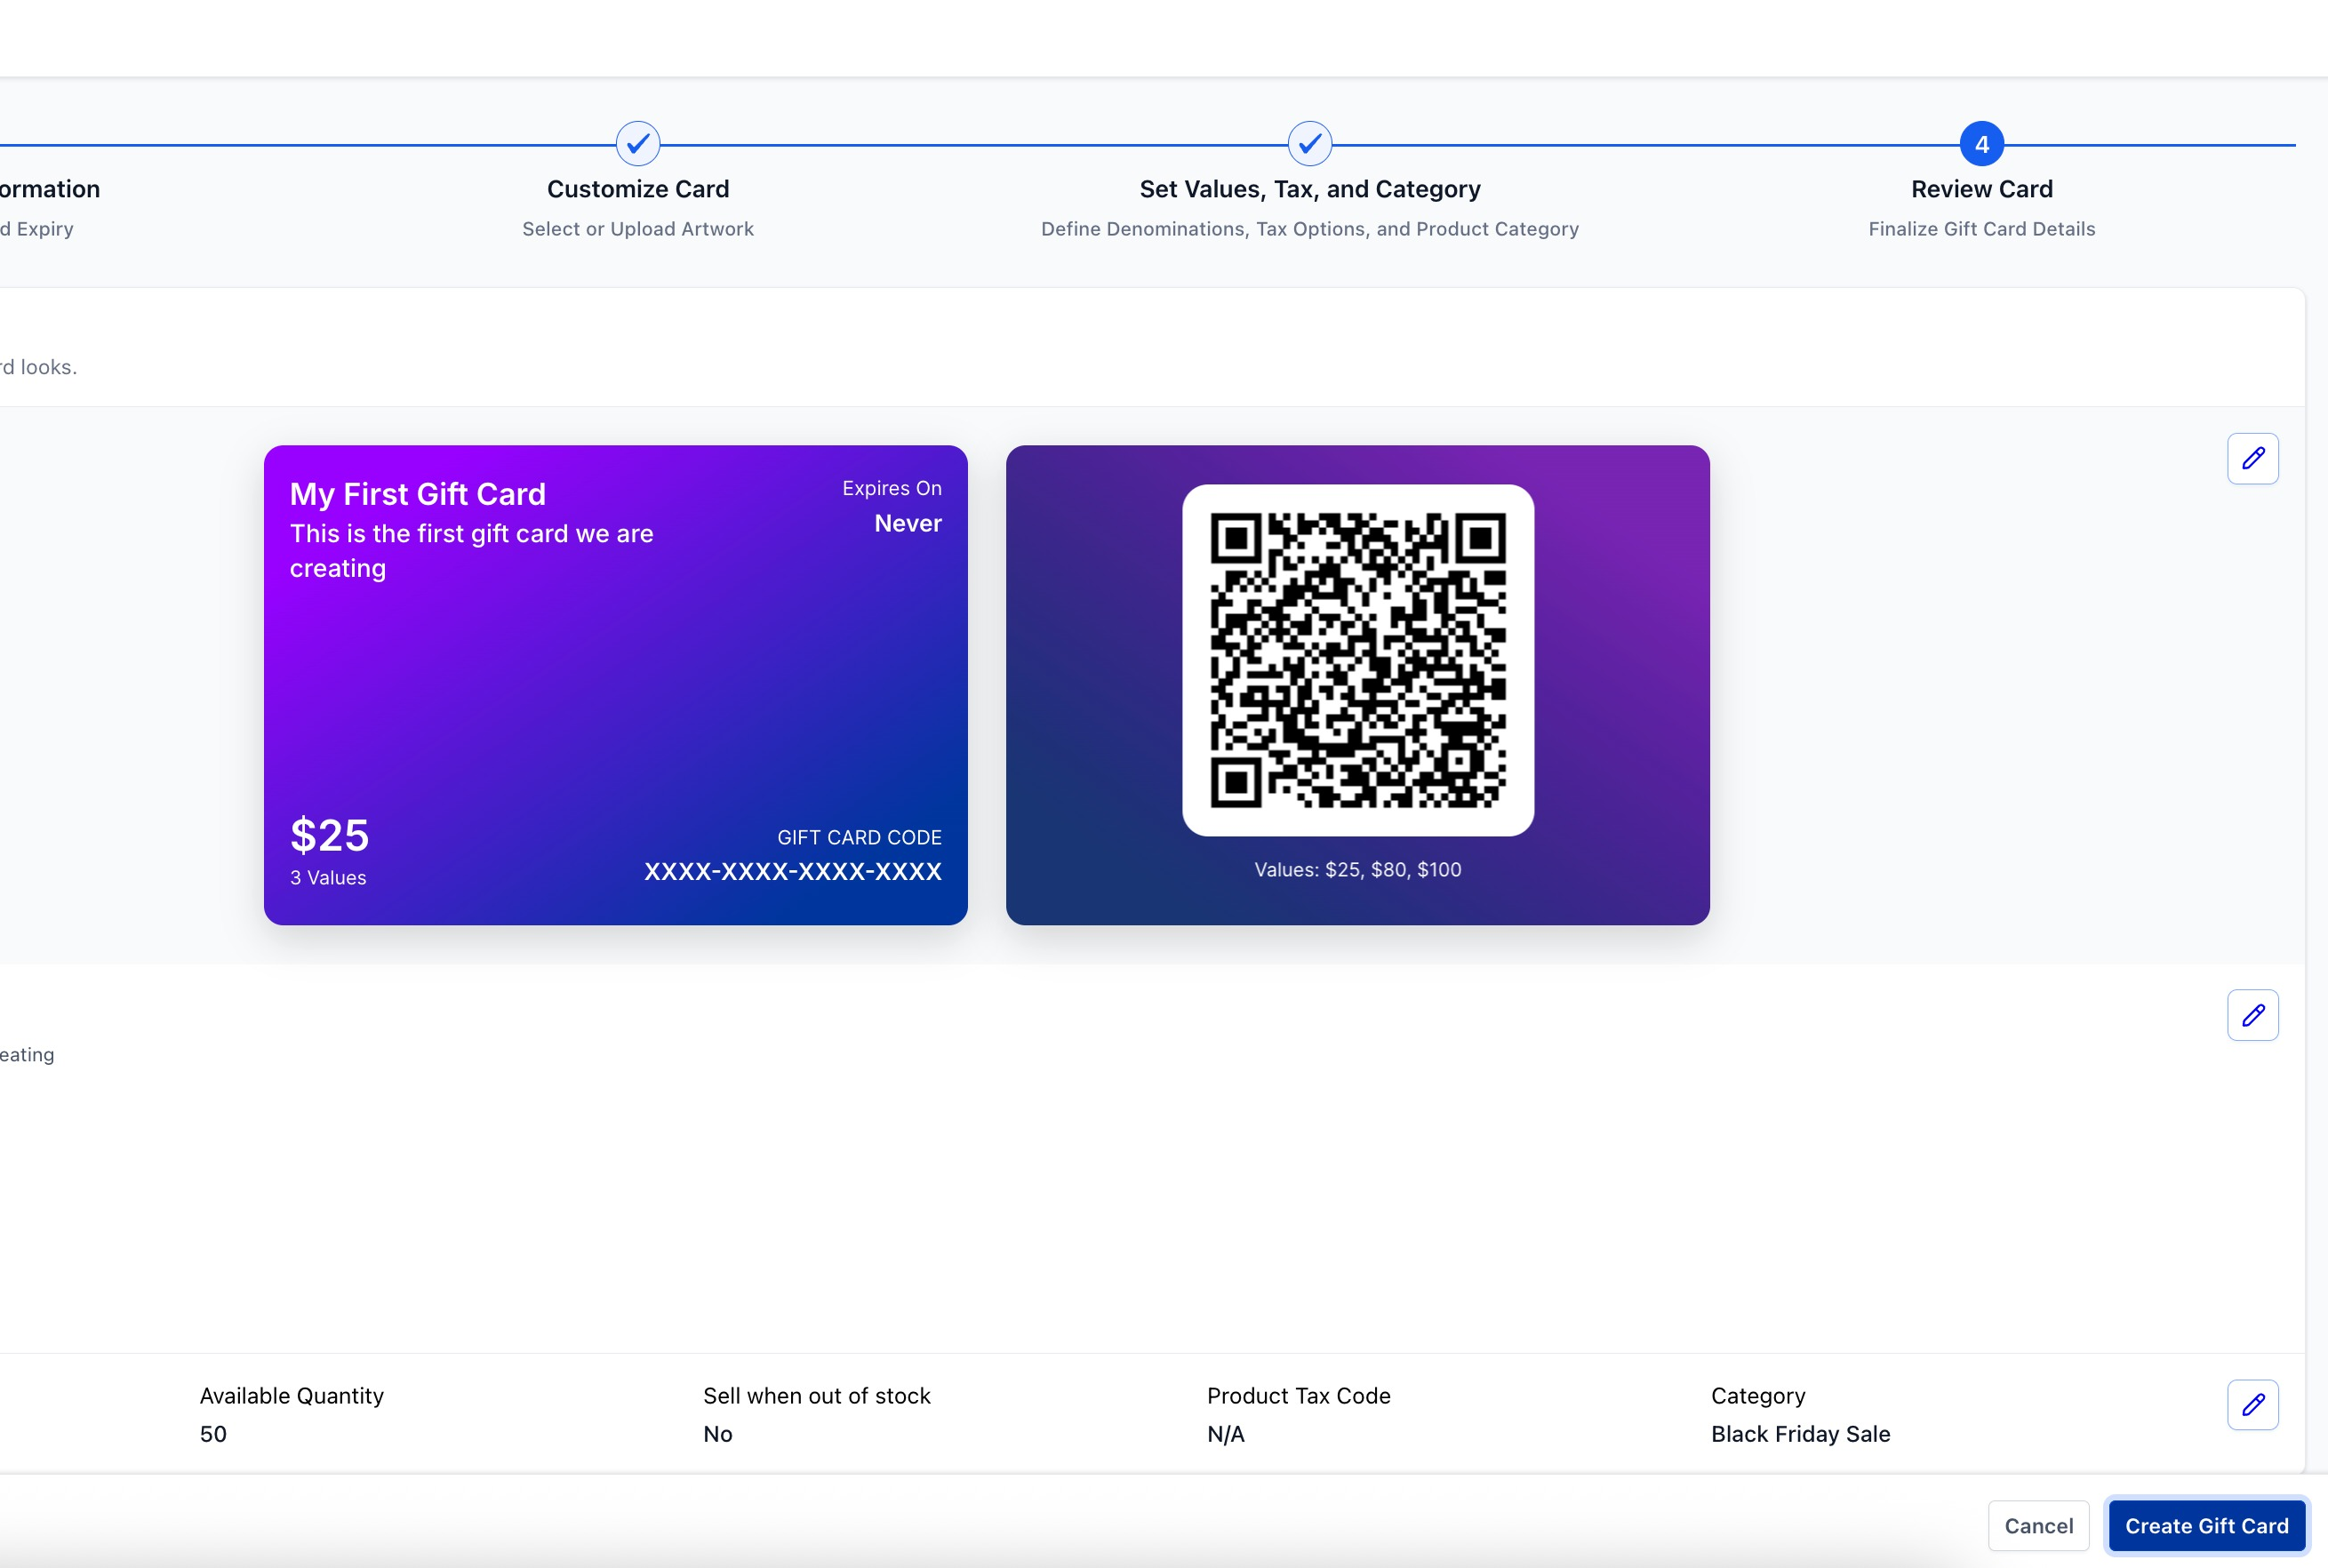
Task: Click the edit pencil beside the card preview
Action: 2252,458
